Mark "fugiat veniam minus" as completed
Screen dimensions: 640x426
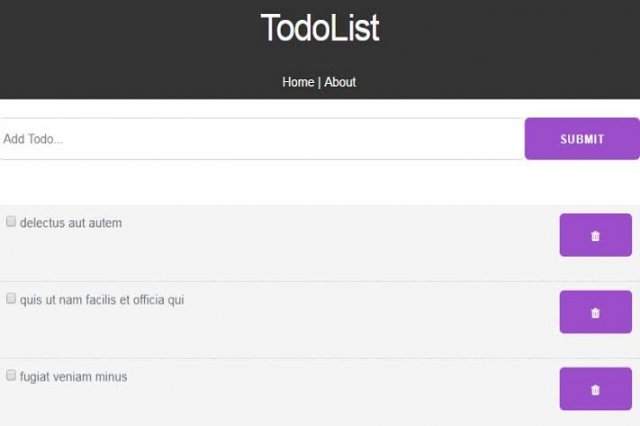click(11, 375)
